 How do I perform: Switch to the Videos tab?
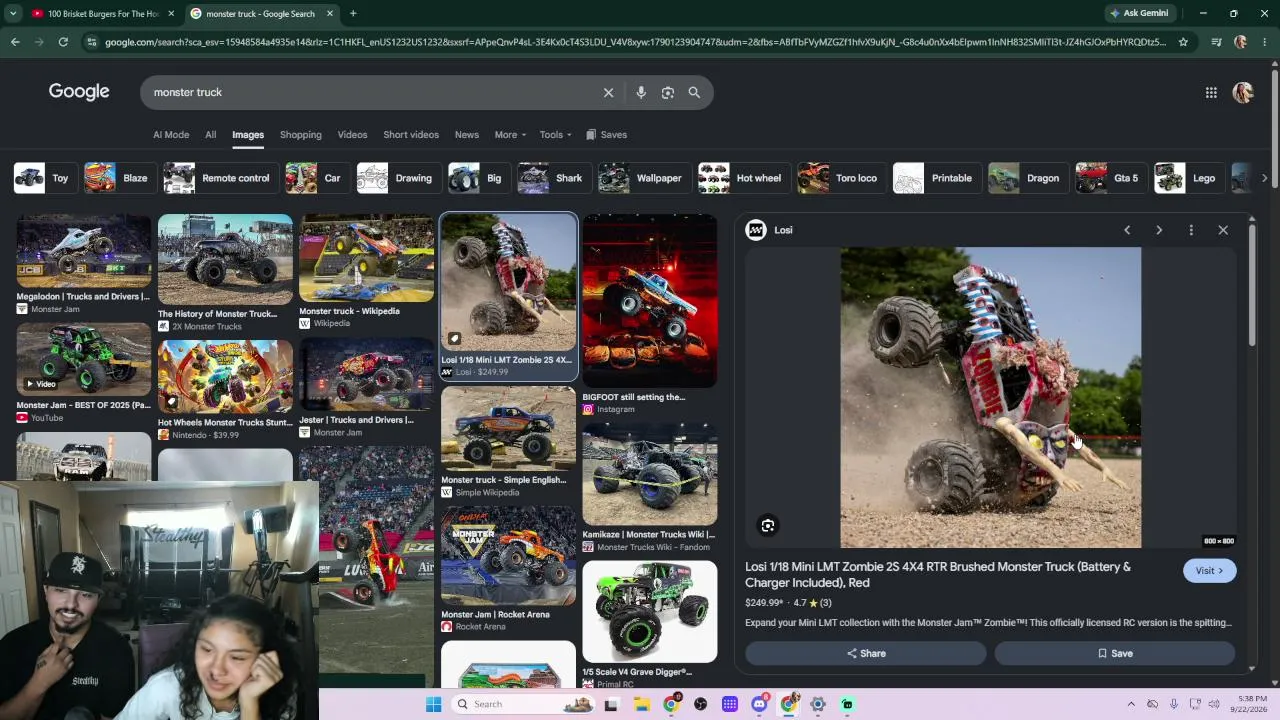point(352,134)
